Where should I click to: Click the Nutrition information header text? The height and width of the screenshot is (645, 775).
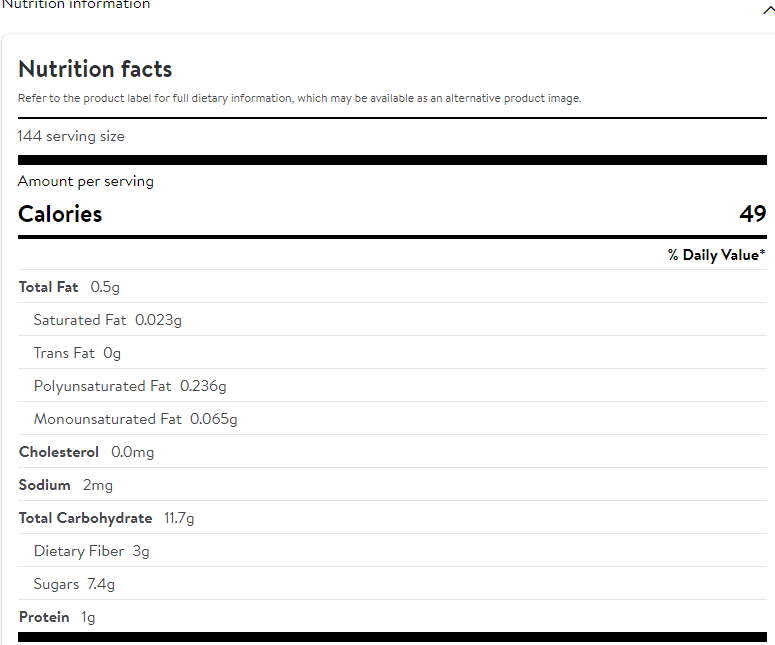76,5
